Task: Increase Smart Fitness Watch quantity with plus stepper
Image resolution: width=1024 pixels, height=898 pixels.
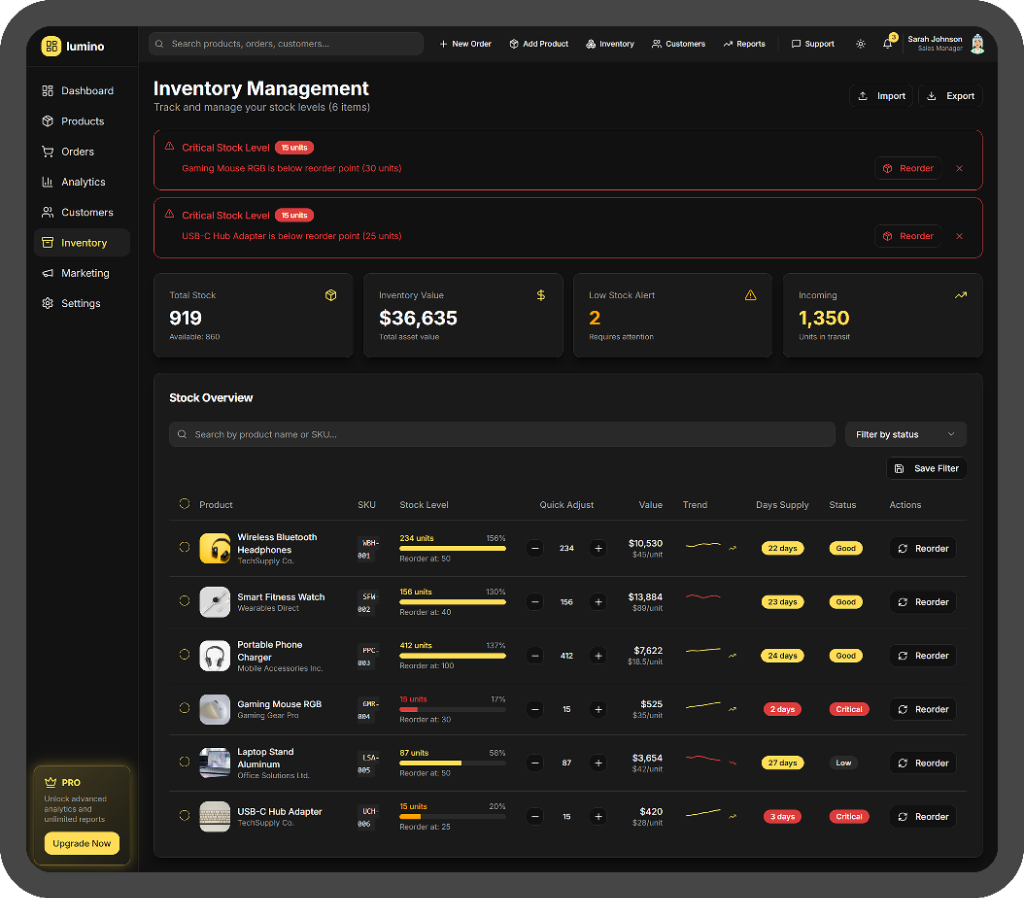Action: [x=598, y=601]
